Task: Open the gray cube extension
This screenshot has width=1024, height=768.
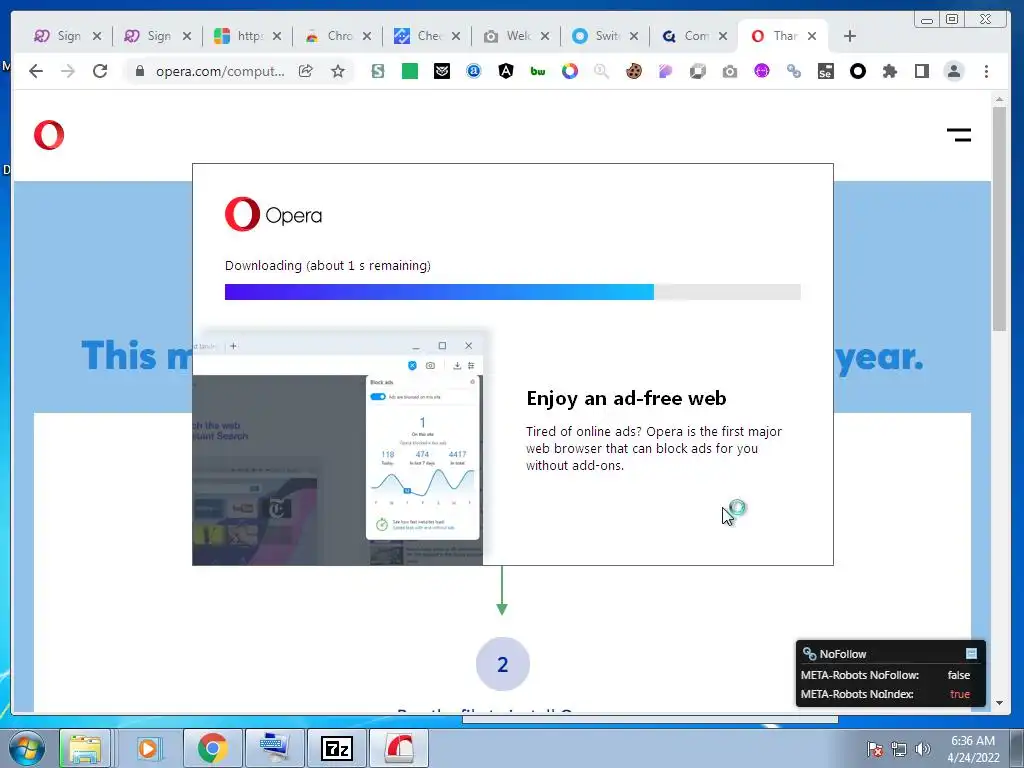Action: click(x=697, y=71)
